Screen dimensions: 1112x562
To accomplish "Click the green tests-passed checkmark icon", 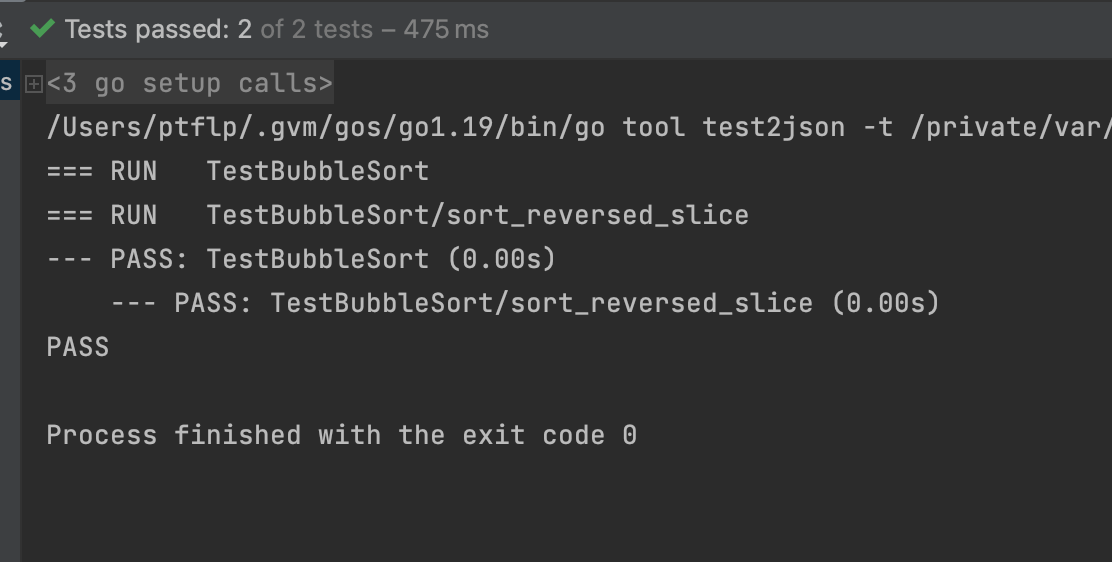I will click(x=42, y=29).
